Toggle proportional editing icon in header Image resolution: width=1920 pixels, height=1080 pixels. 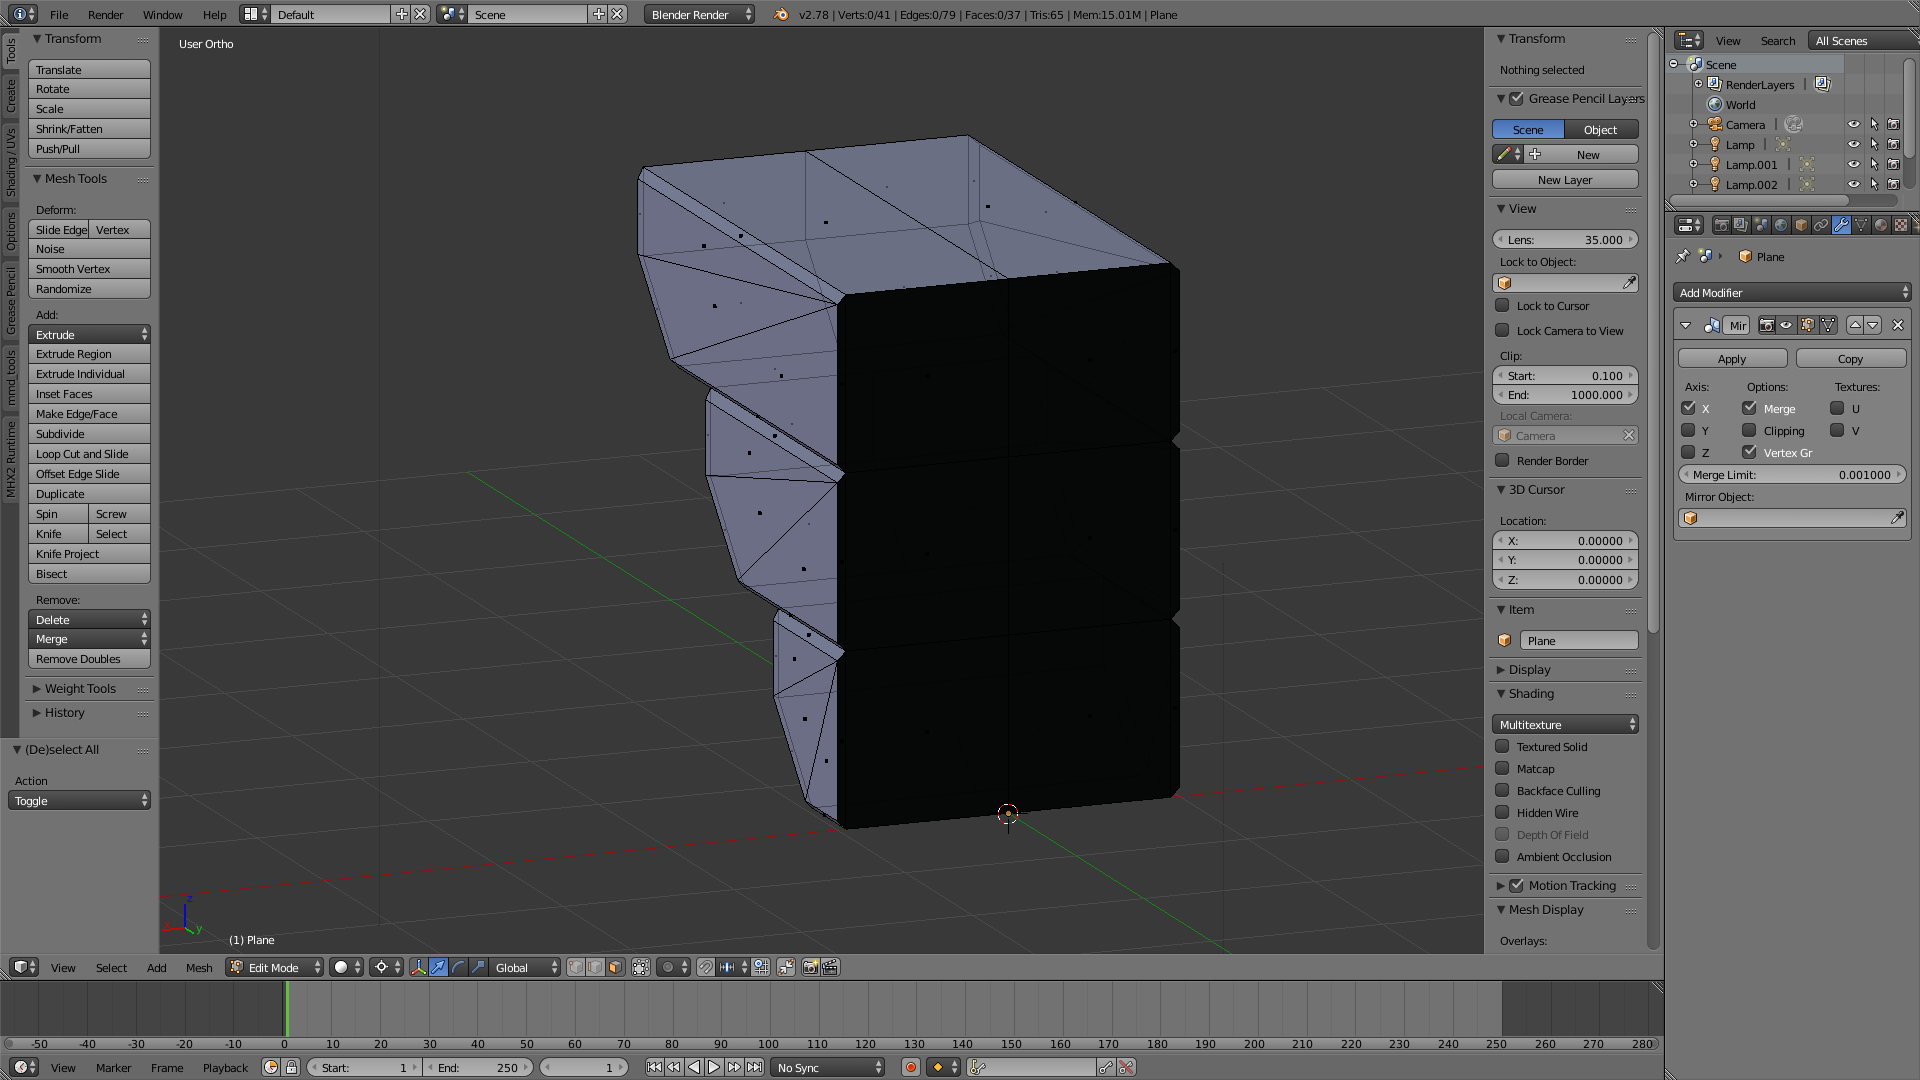(668, 968)
